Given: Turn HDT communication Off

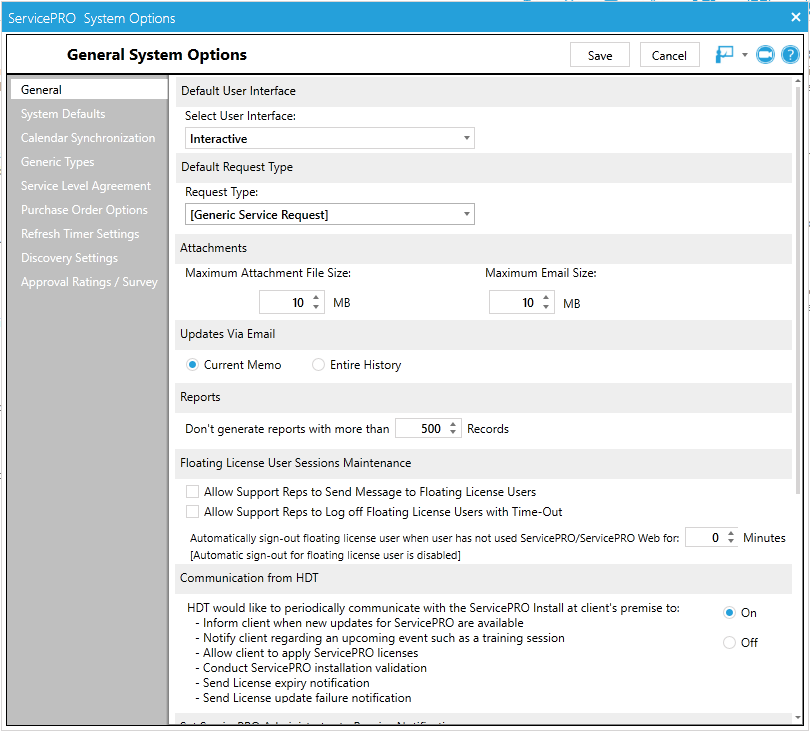Looking at the screenshot, I should (x=729, y=643).
